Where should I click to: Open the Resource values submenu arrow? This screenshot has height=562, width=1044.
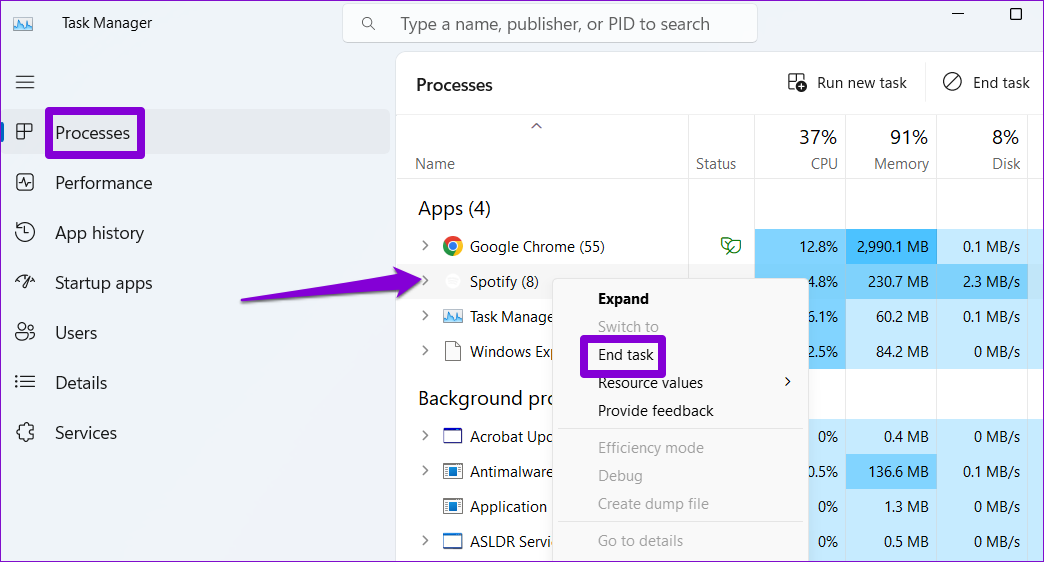[788, 382]
